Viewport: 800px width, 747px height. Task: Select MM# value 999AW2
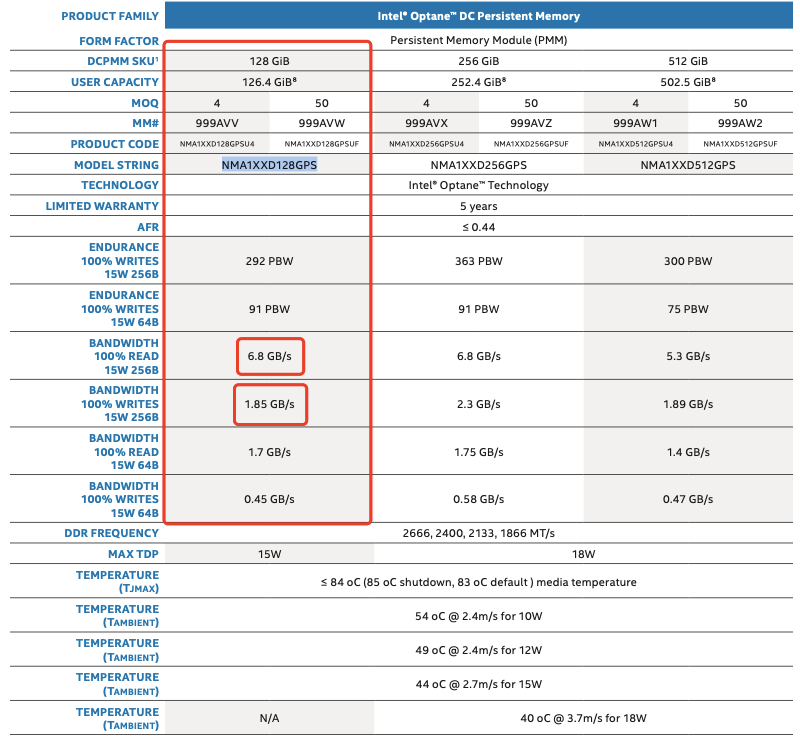[740, 123]
